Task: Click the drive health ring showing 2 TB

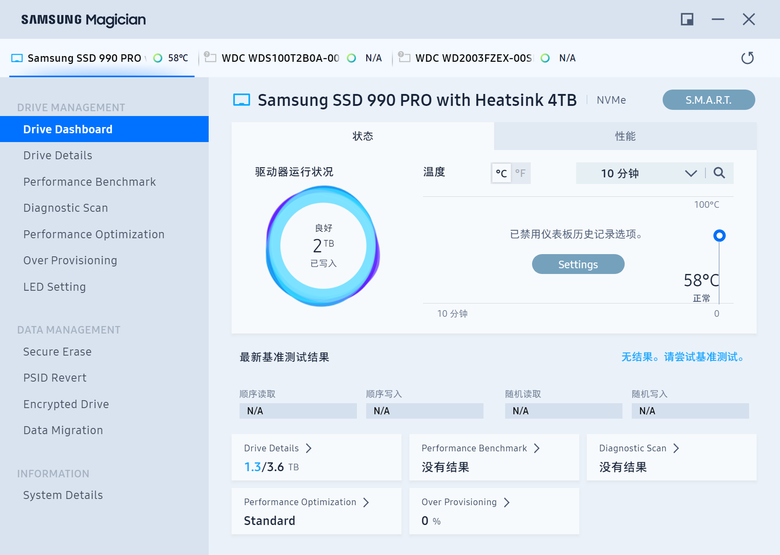Action: click(323, 246)
